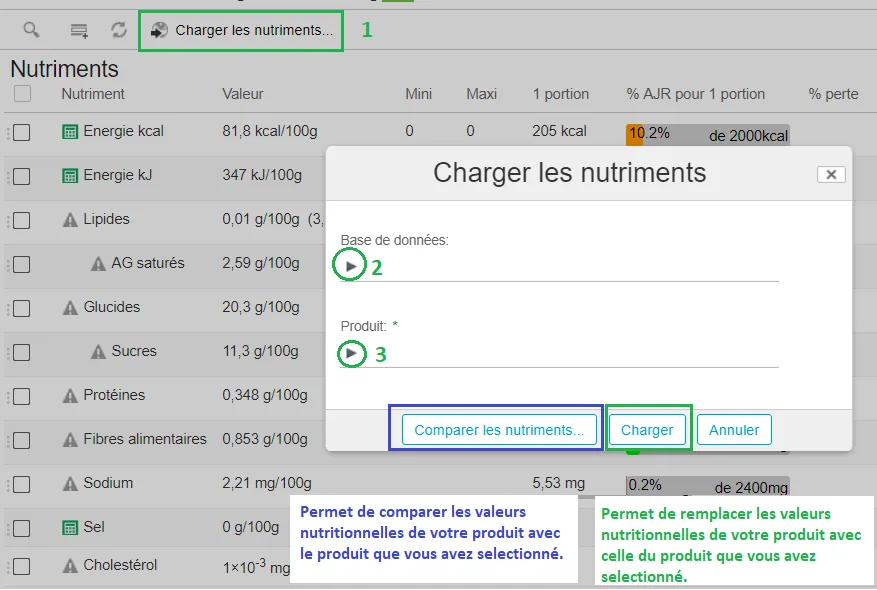Click value 0,348 g/100g for Protéines
Image resolution: width=877 pixels, height=590 pixels.
pyautogui.click(x=265, y=395)
